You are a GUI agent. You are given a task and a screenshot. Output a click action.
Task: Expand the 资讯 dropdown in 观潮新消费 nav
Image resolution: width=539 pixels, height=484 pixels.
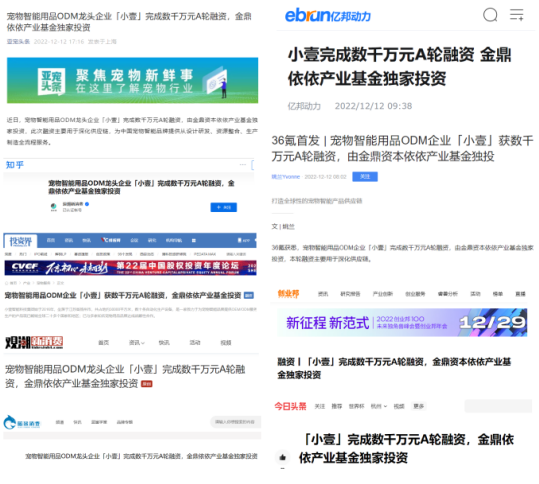pyautogui.click(x=136, y=343)
